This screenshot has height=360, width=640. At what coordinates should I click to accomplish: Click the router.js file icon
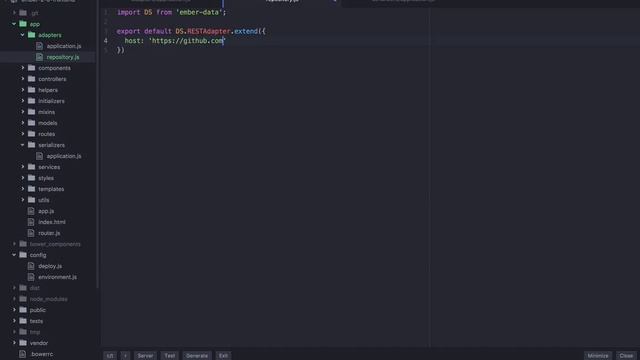click(x=31, y=233)
